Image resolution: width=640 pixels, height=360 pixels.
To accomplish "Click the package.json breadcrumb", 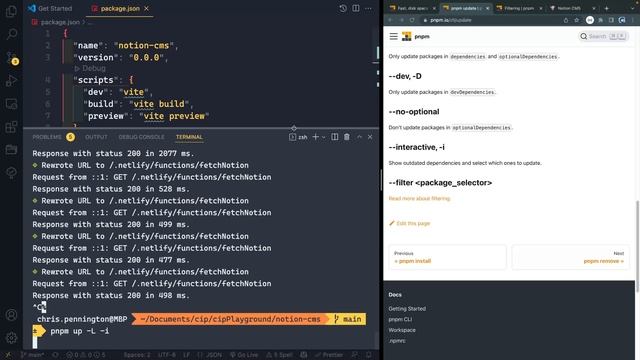I will [56, 22].
